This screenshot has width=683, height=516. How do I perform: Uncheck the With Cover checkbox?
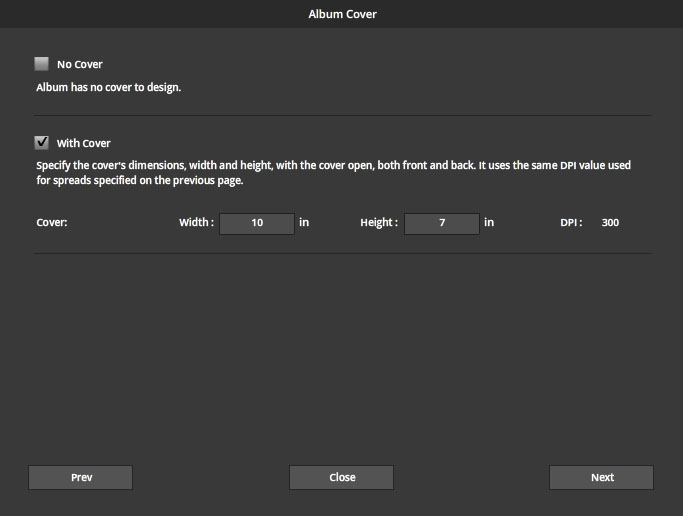[42, 142]
